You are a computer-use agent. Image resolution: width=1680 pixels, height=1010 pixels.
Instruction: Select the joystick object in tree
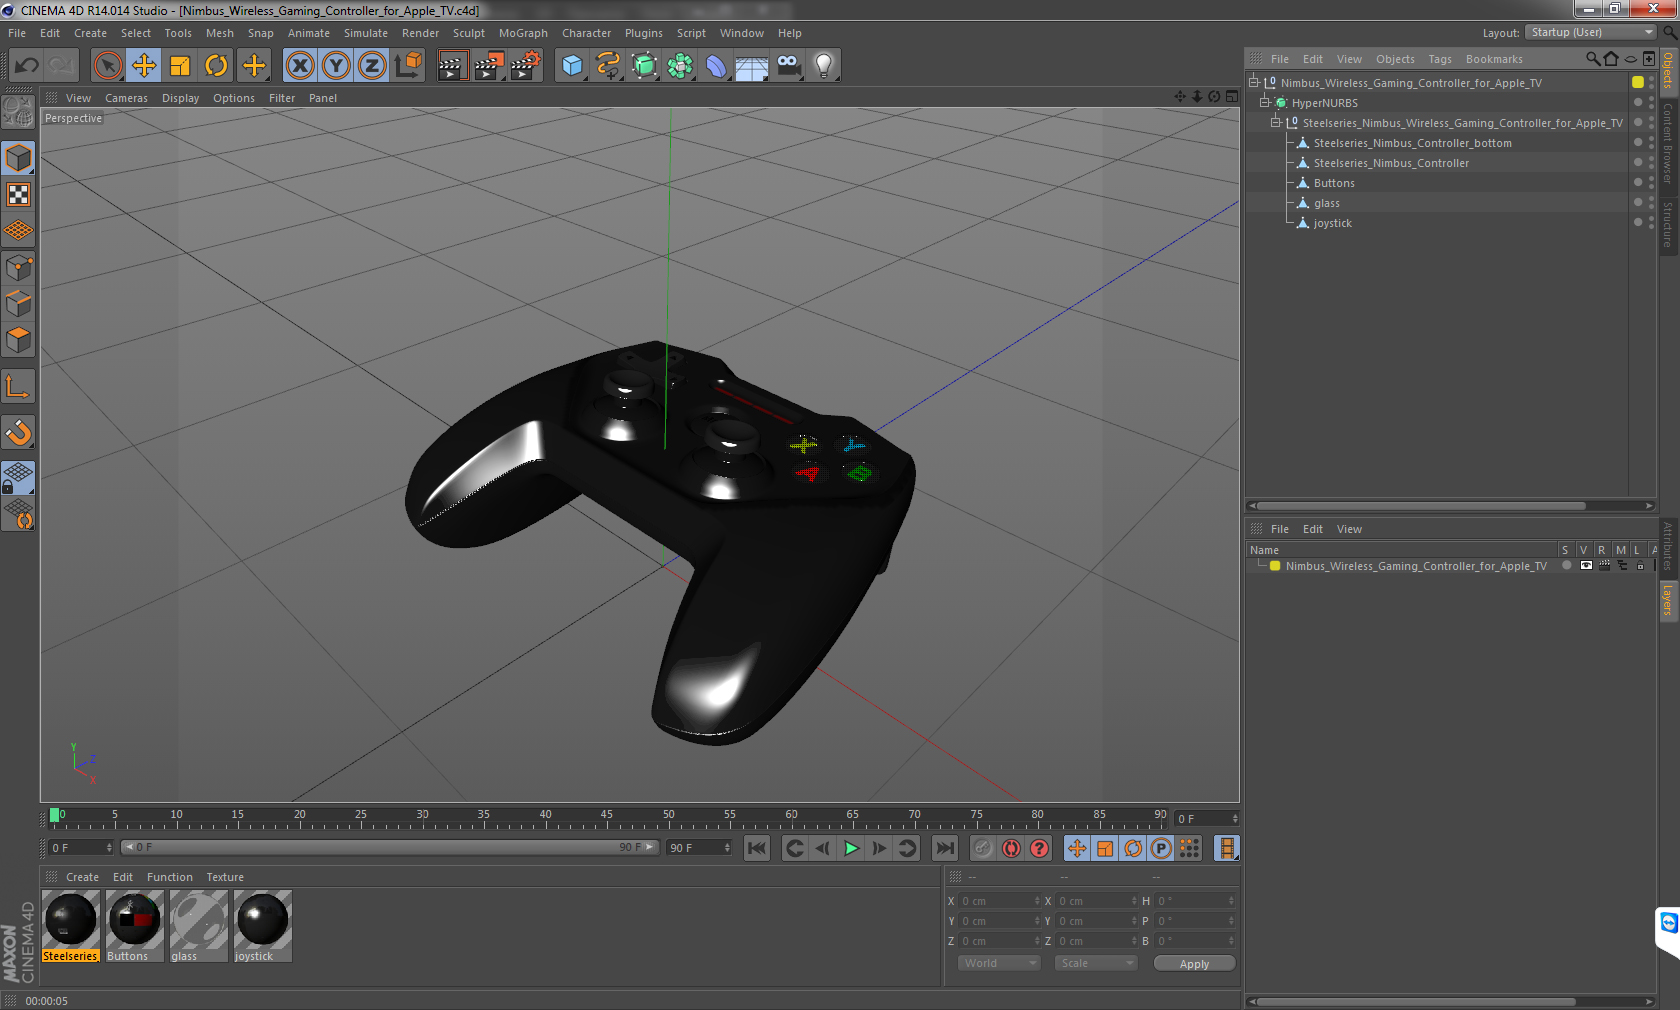click(x=1332, y=223)
